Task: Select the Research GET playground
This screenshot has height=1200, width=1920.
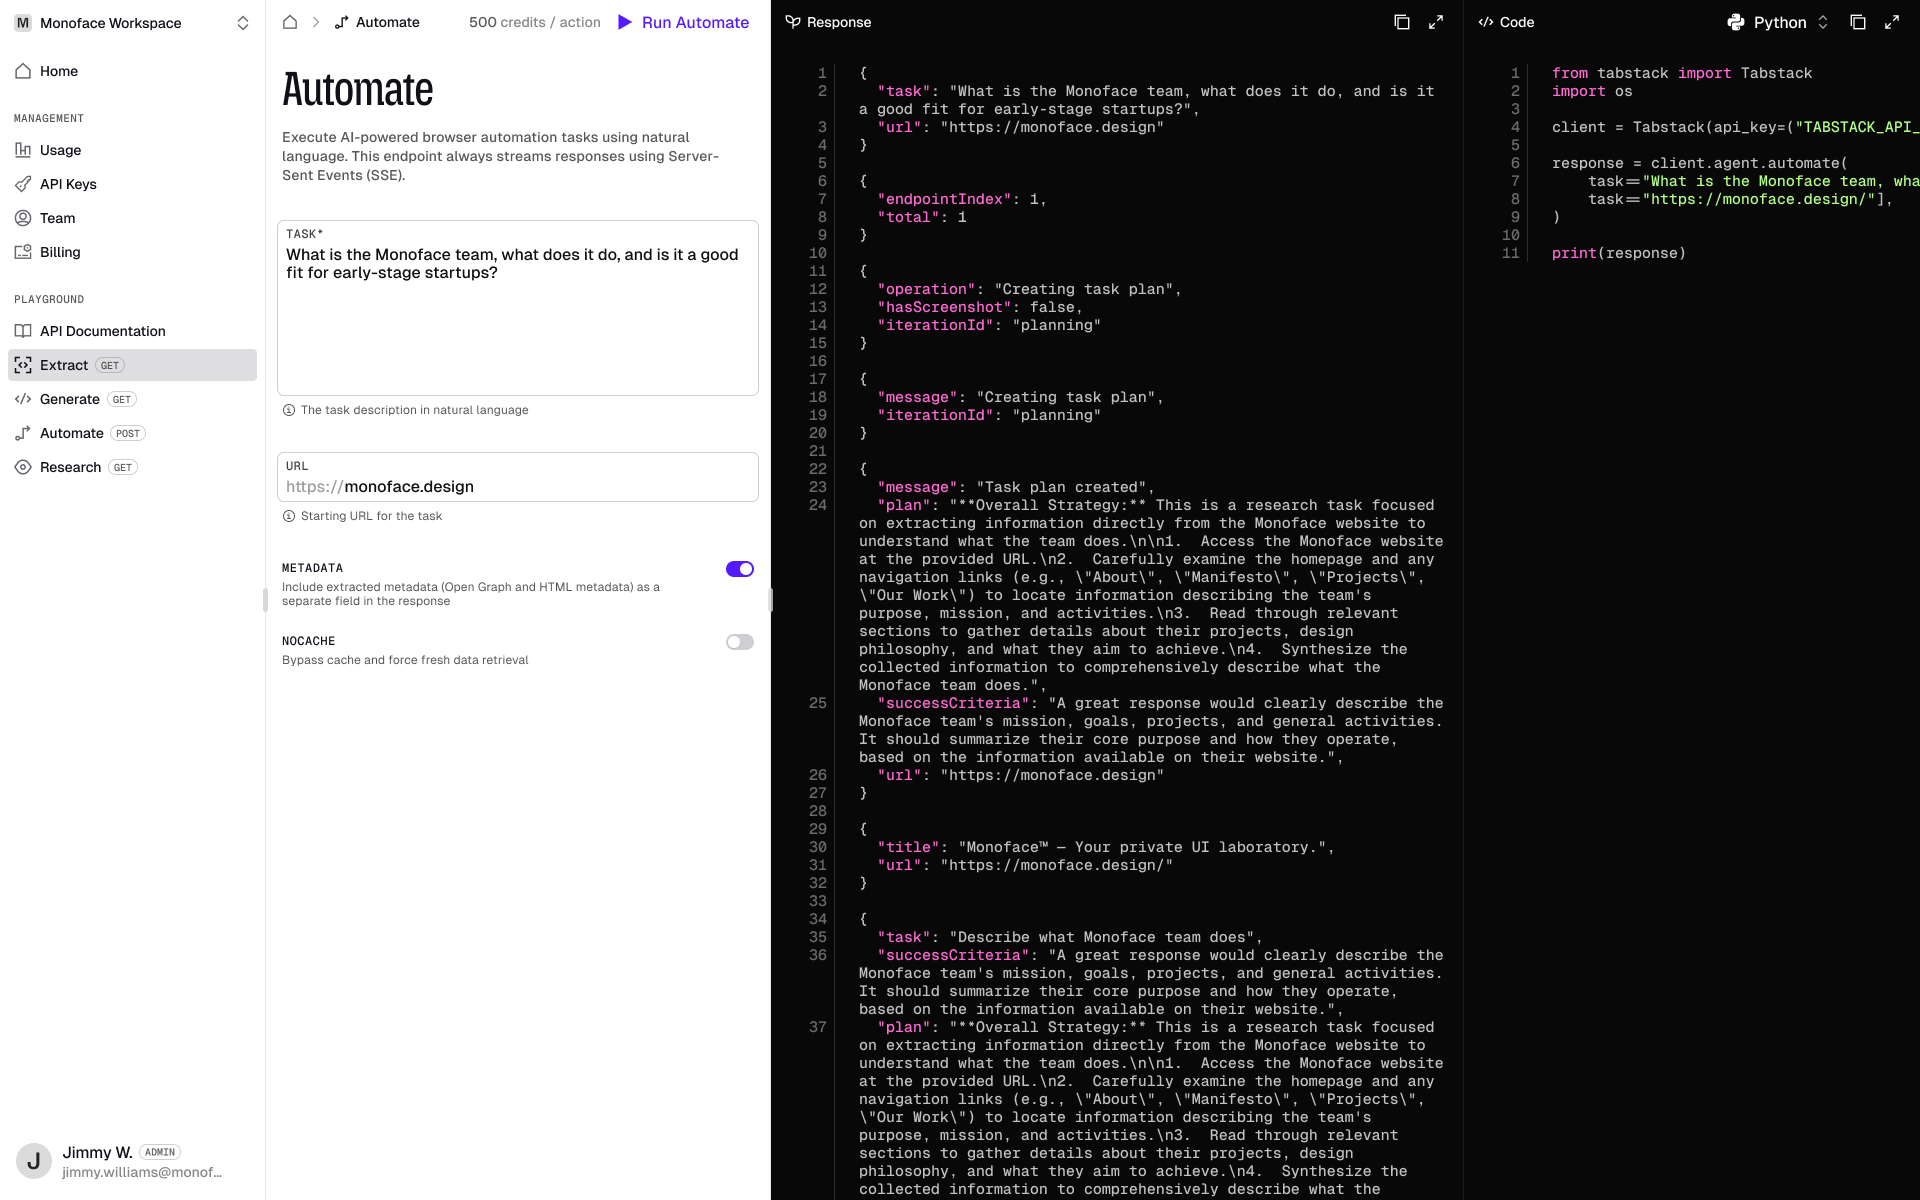Action: pos(132,467)
